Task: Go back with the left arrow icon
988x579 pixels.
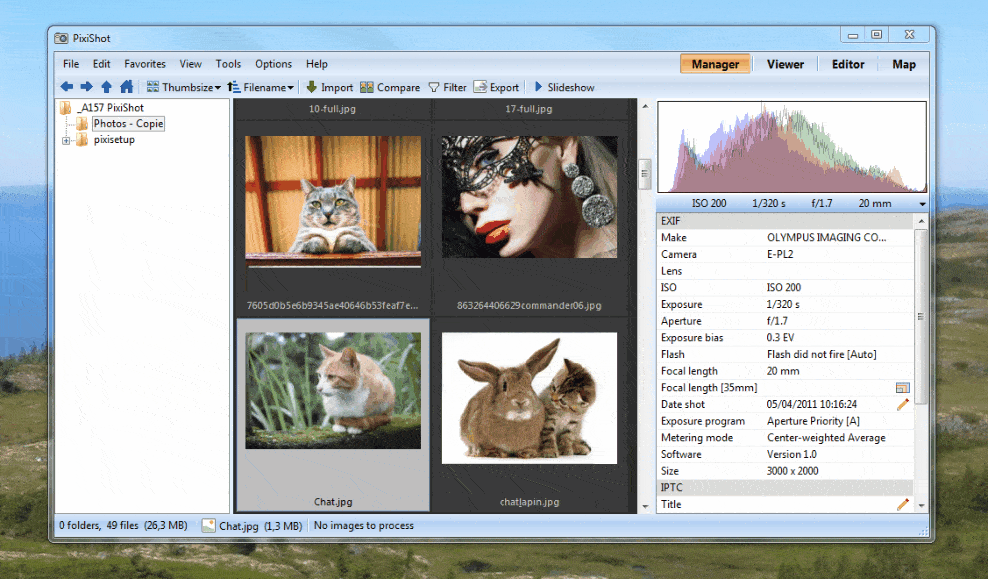Action: pos(67,87)
